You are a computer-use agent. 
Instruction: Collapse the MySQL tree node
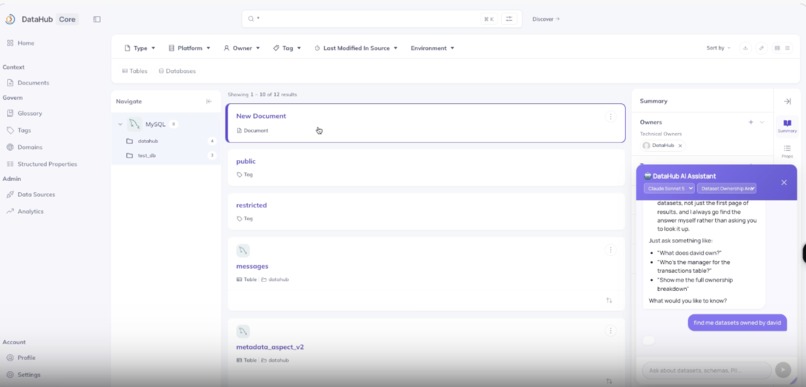(120, 124)
